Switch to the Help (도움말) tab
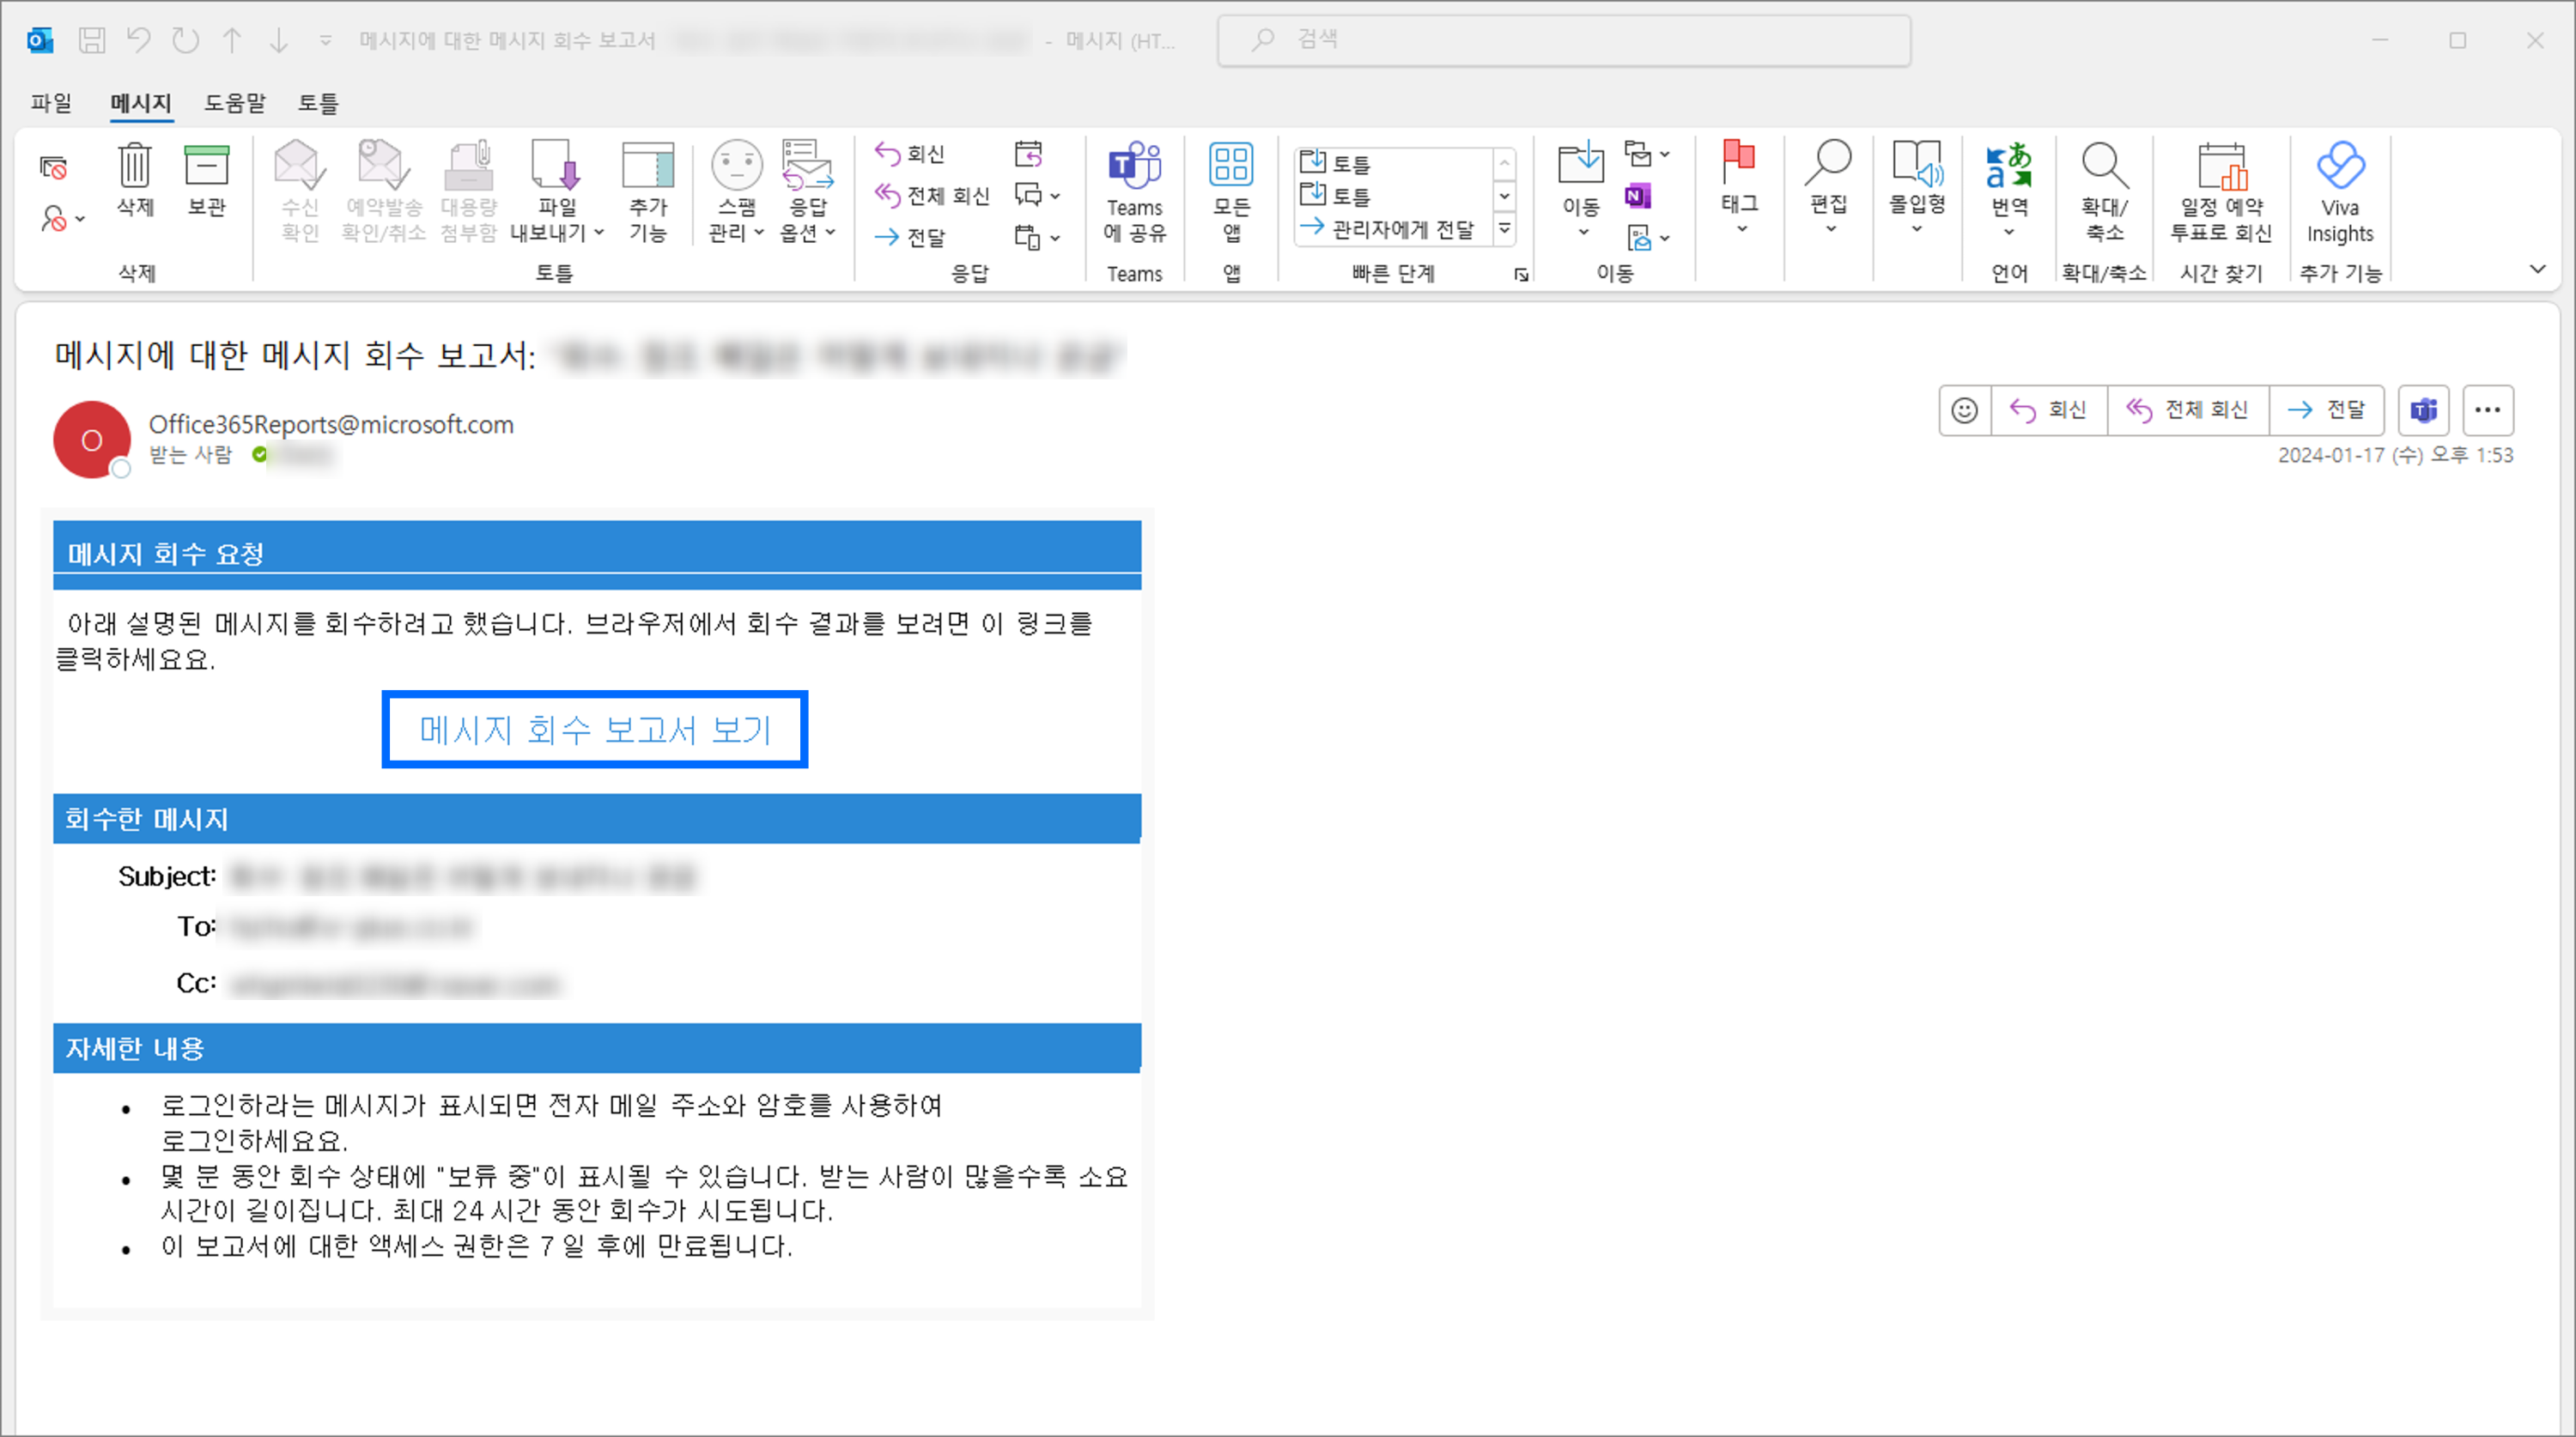This screenshot has height=1437, width=2576. pyautogui.click(x=235, y=102)
